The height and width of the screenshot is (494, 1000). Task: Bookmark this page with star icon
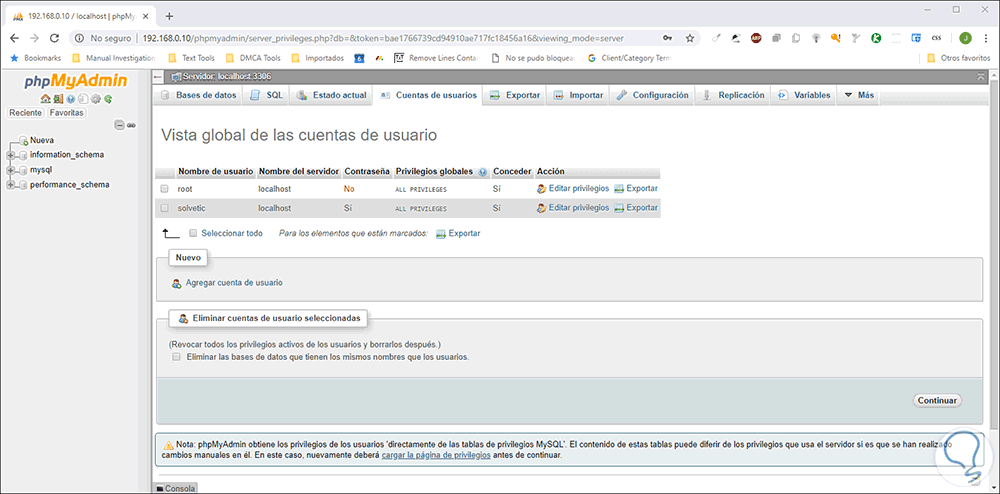689,38
